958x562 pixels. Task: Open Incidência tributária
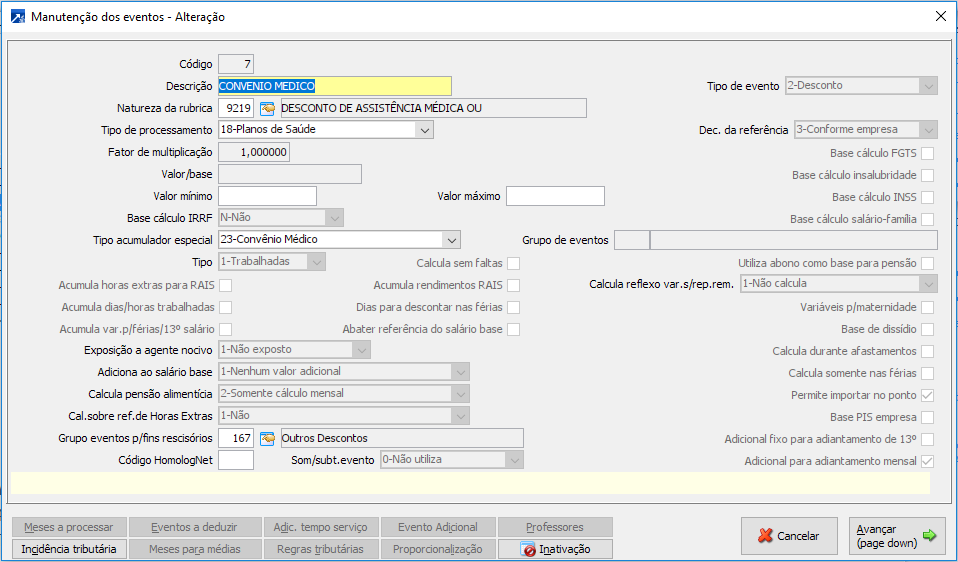[x=69, y=549]
